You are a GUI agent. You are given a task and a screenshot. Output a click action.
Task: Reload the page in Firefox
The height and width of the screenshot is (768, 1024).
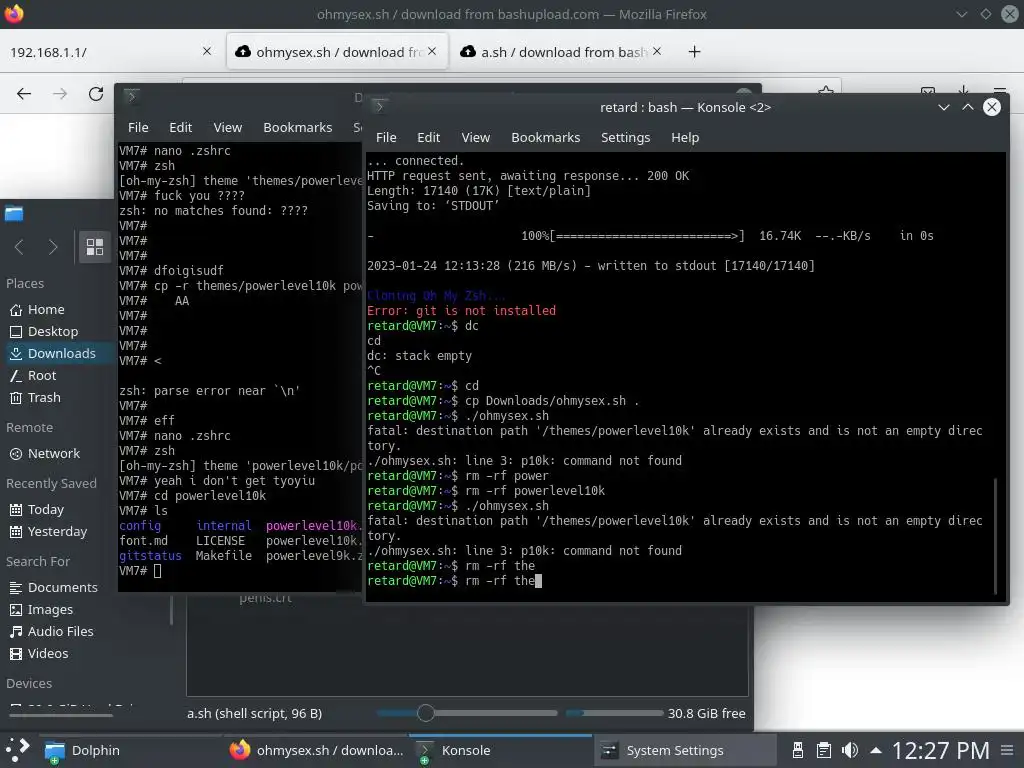[x=96, y=93]
